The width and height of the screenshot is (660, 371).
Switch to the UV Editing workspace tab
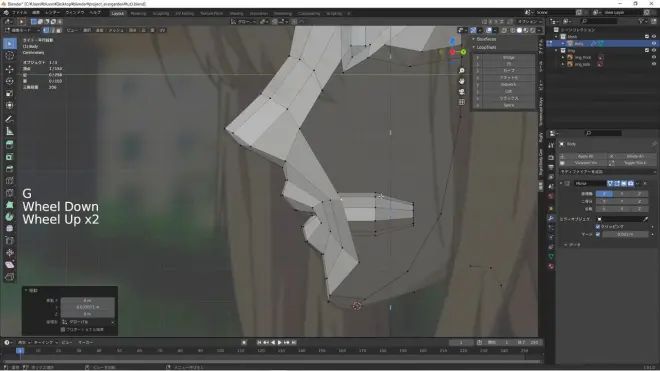[184, 13]
